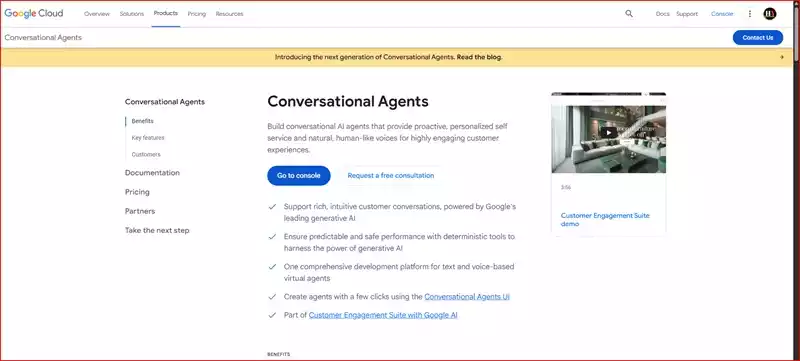Play the Customer Engagement Suite demo video
800x361 pixels.
click(608, 133)
